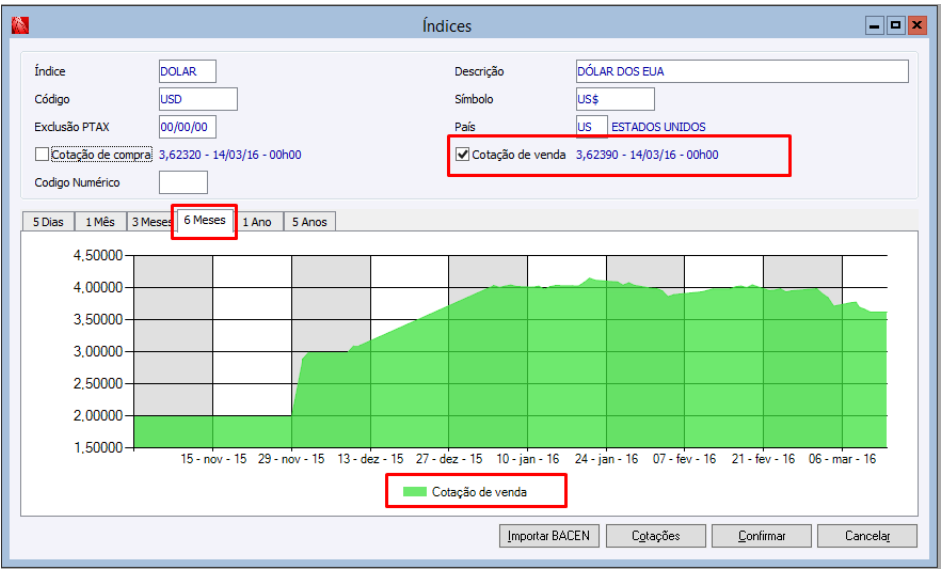Minimize the Índices window
The width and height of the screenshot is (941, 569).
pyautogui.click(x=874, y=26)
